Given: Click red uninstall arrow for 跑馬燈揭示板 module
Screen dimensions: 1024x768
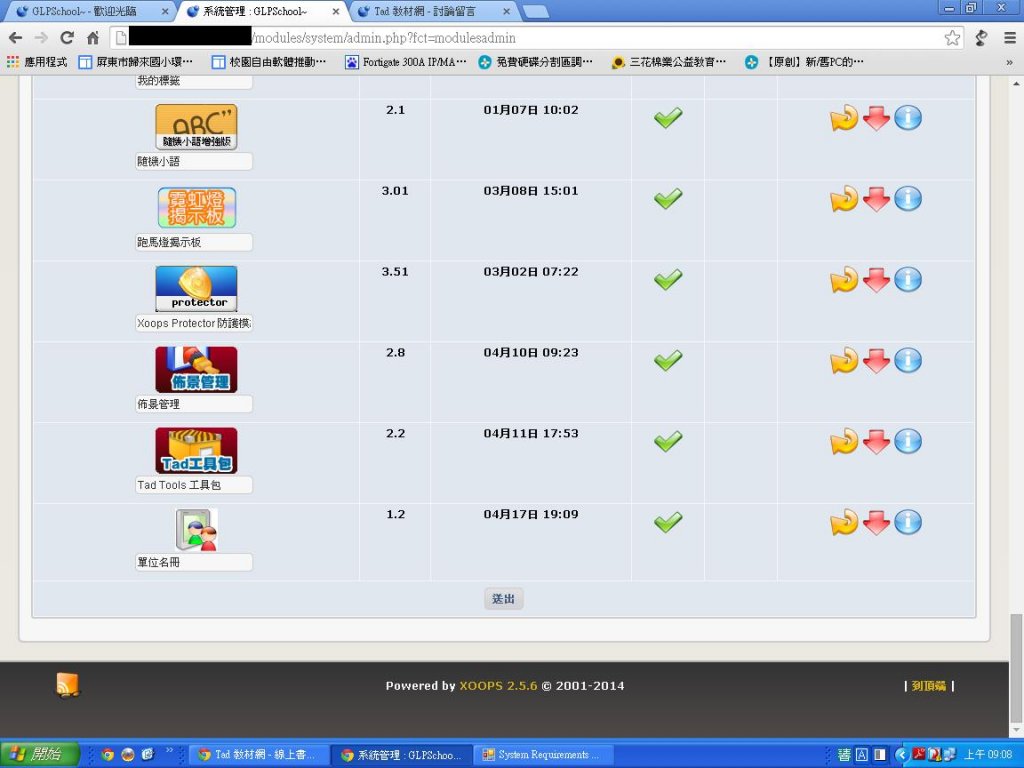Looking at the screenshot, I should 876,199.
